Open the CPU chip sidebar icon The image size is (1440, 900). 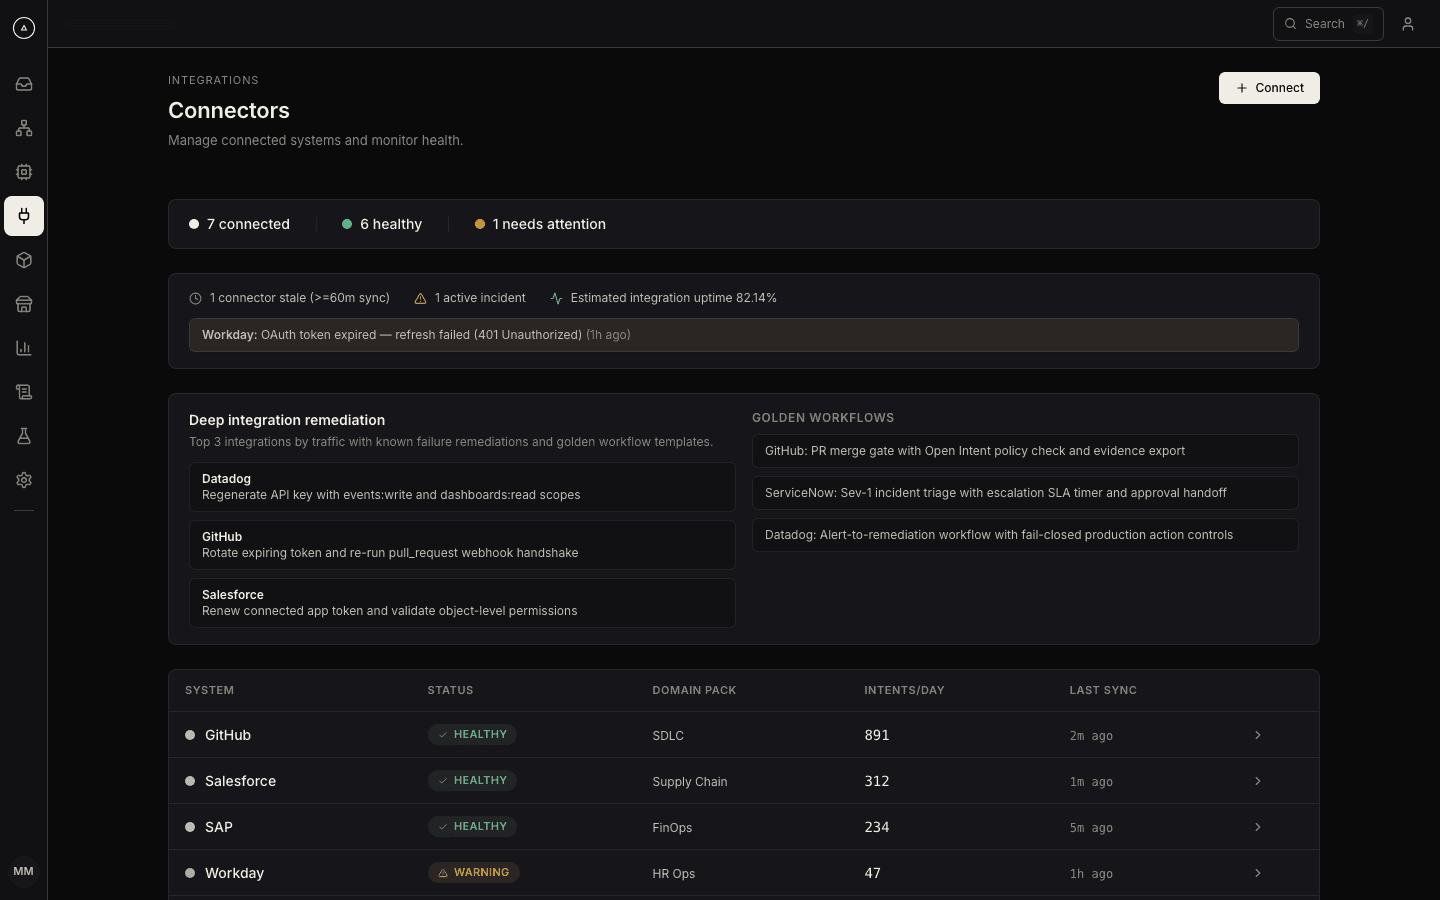click(x=24, y=172)
